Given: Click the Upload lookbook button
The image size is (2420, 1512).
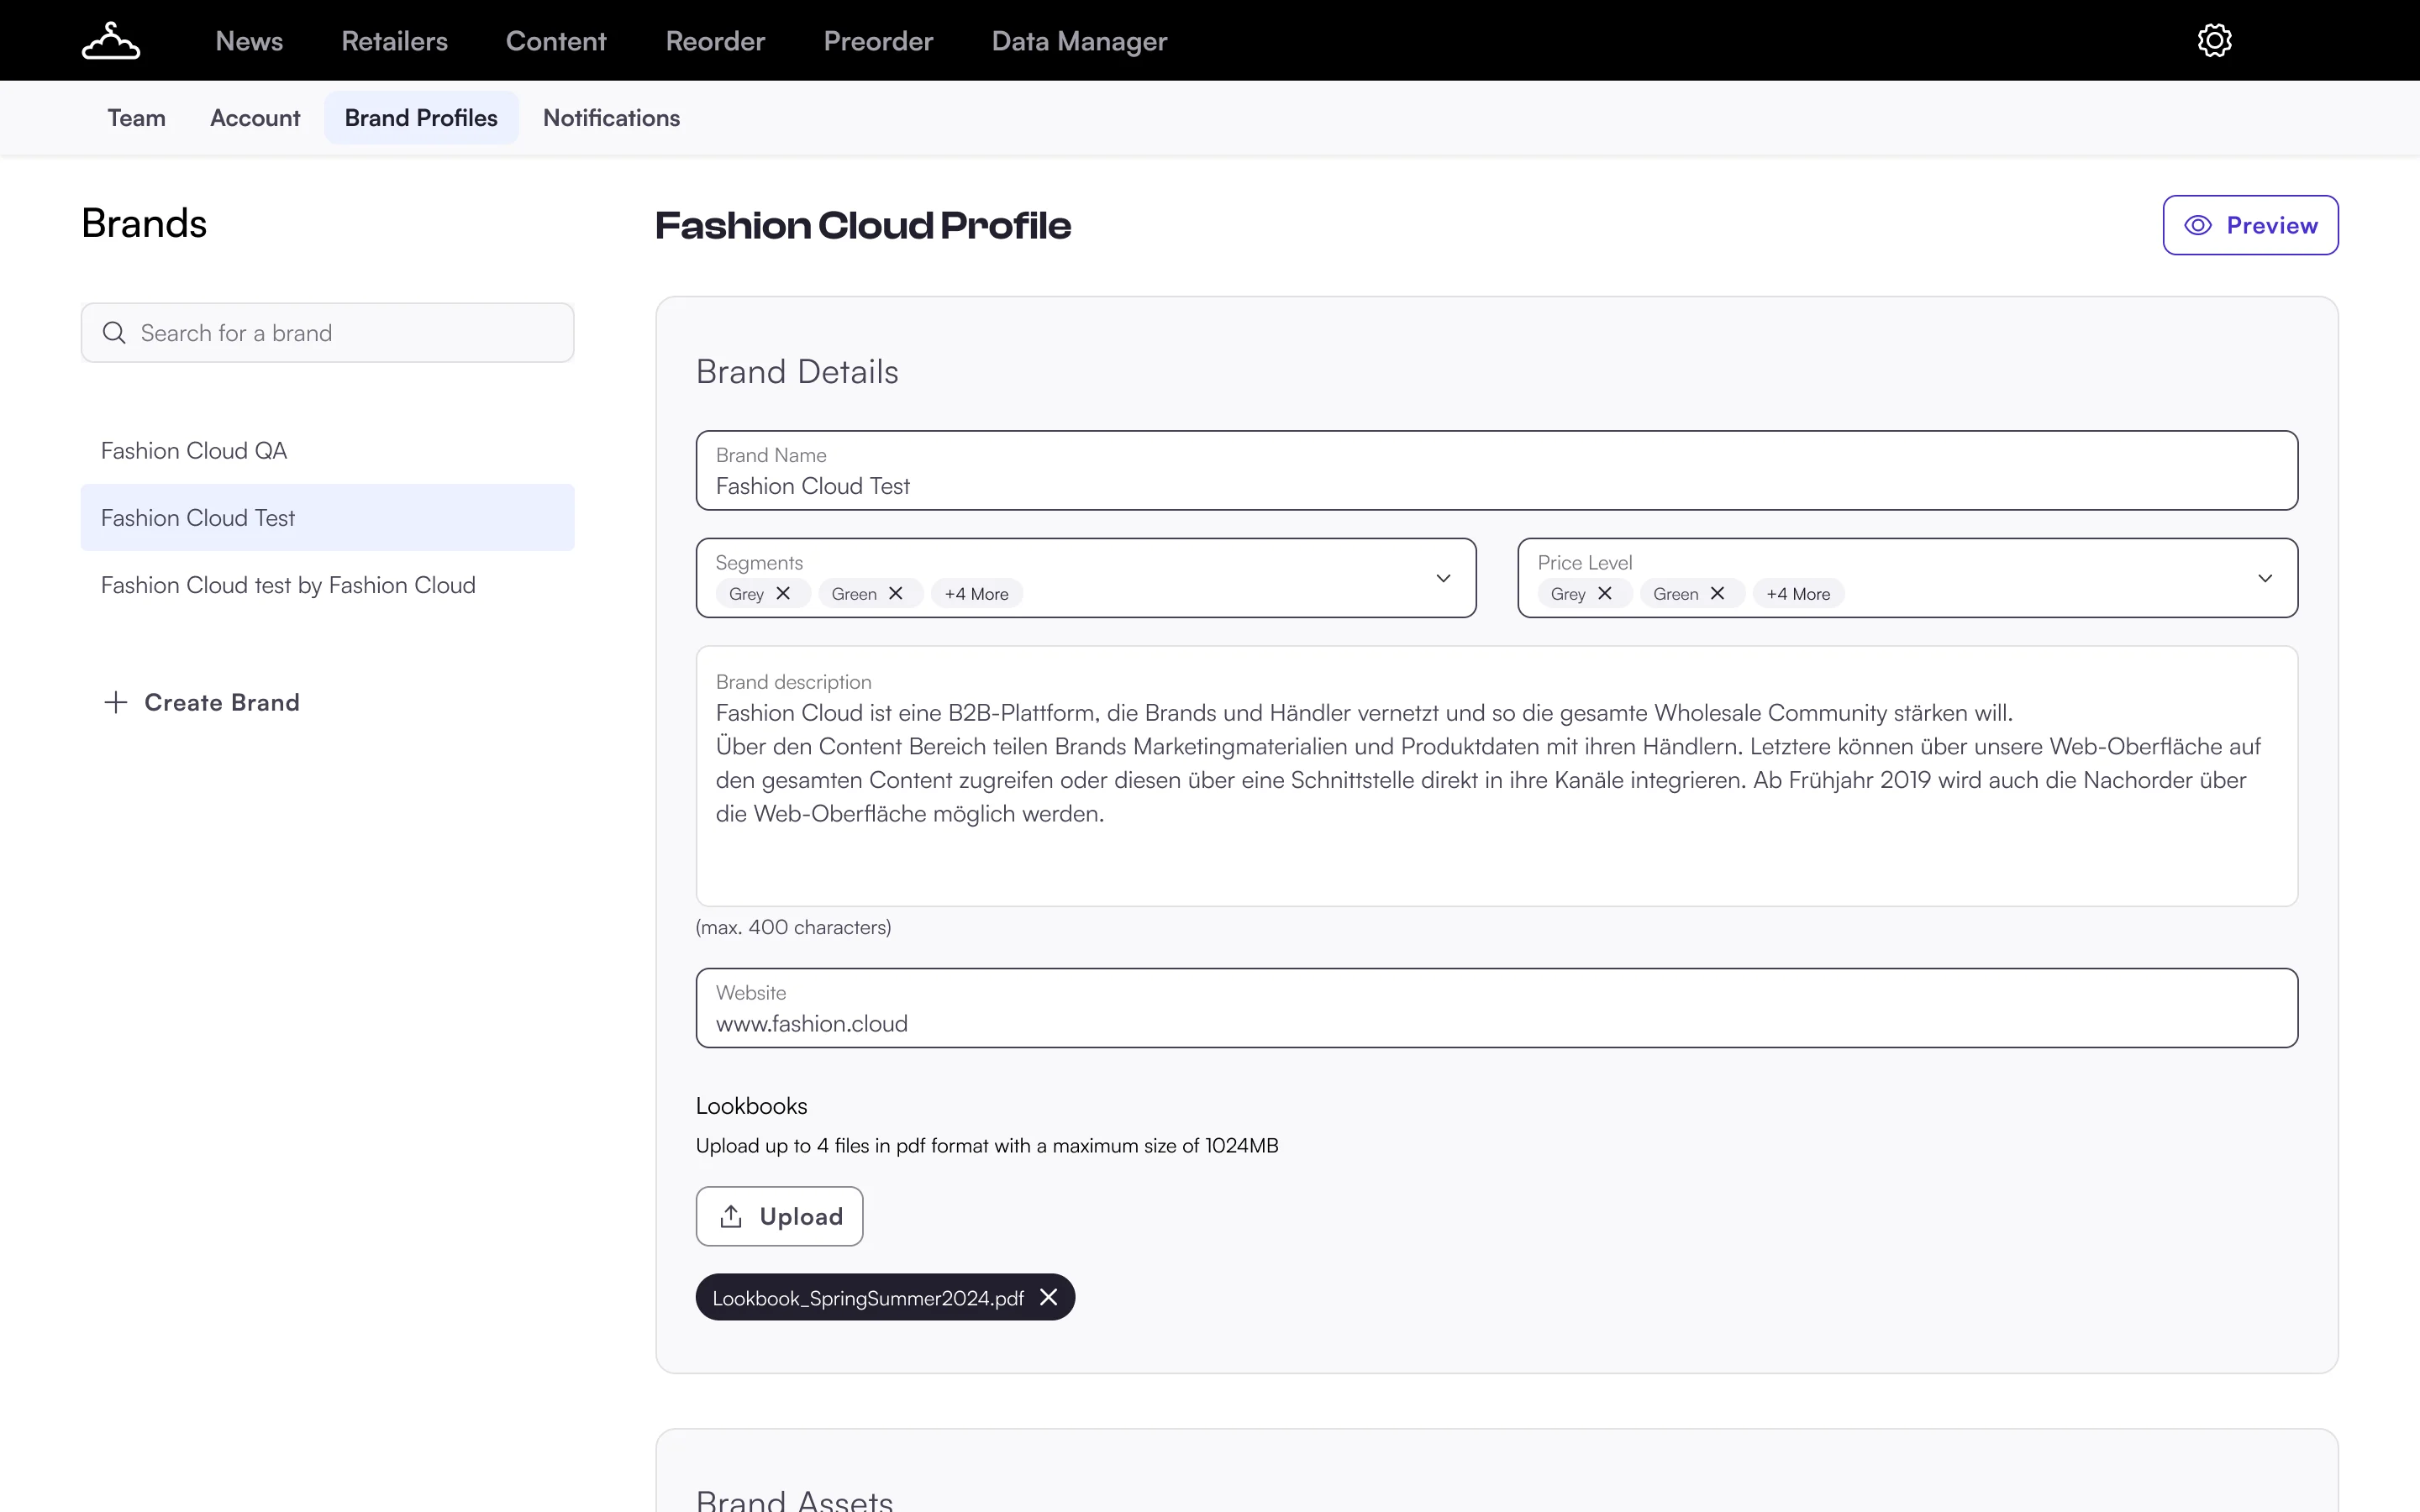Looking at the screenshot, I should tap(779, 1216).
